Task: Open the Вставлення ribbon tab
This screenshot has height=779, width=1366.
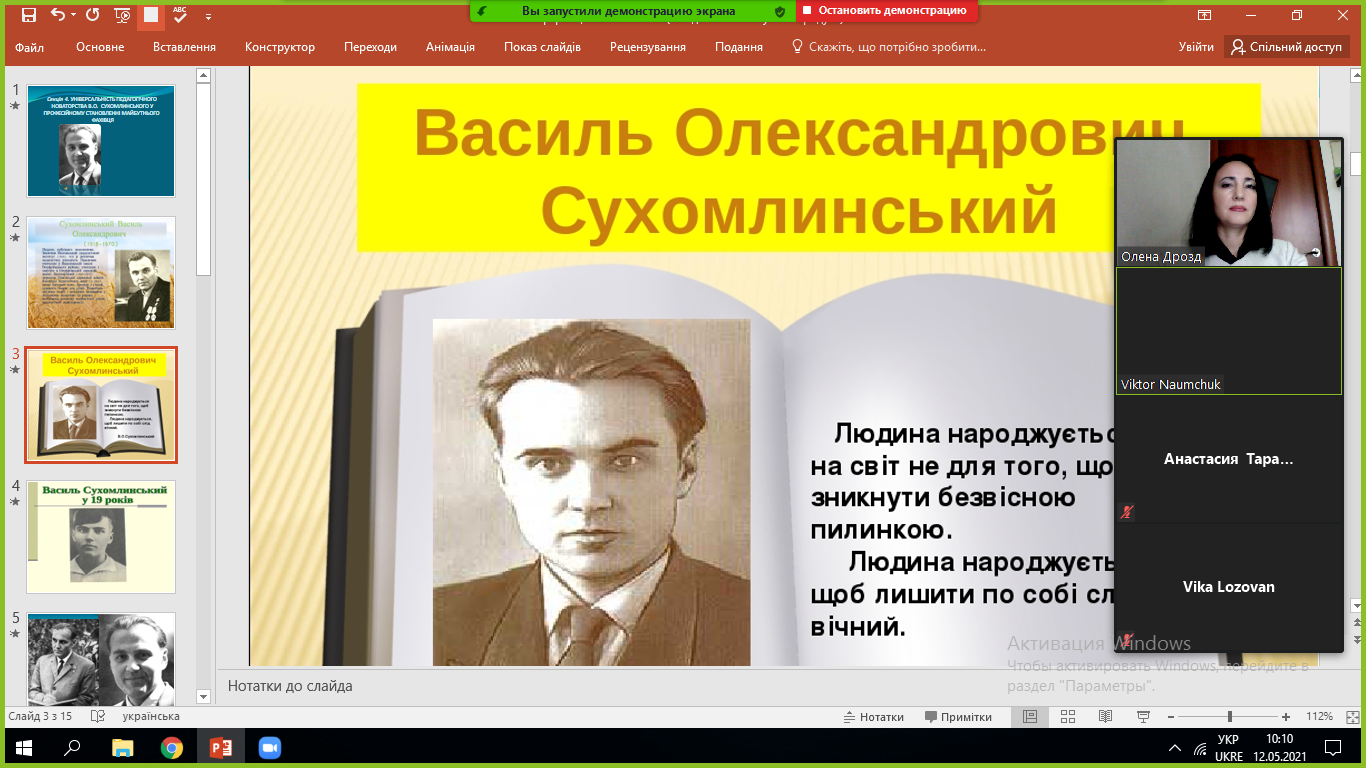Action: 184,47
